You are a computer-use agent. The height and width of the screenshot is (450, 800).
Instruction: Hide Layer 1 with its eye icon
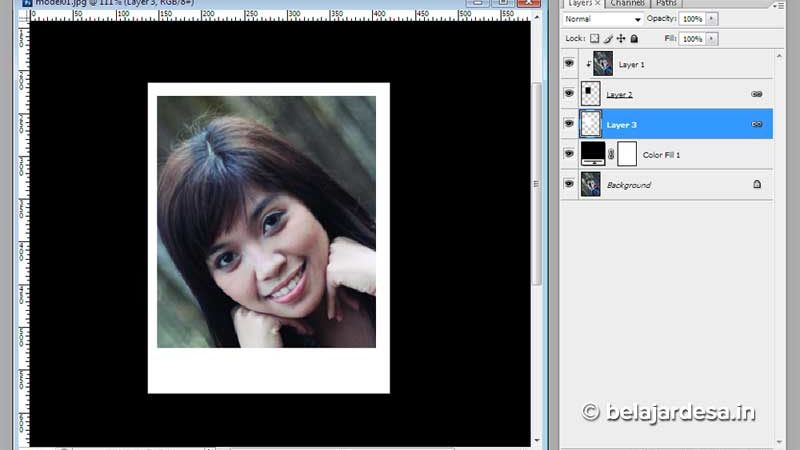point(569,63)
